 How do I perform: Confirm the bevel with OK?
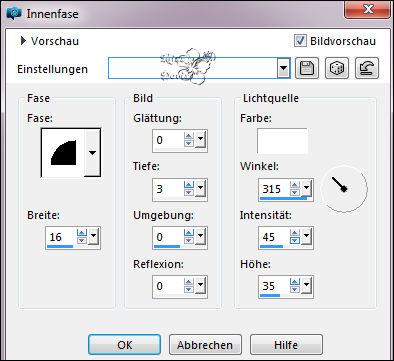pos(124,345)
